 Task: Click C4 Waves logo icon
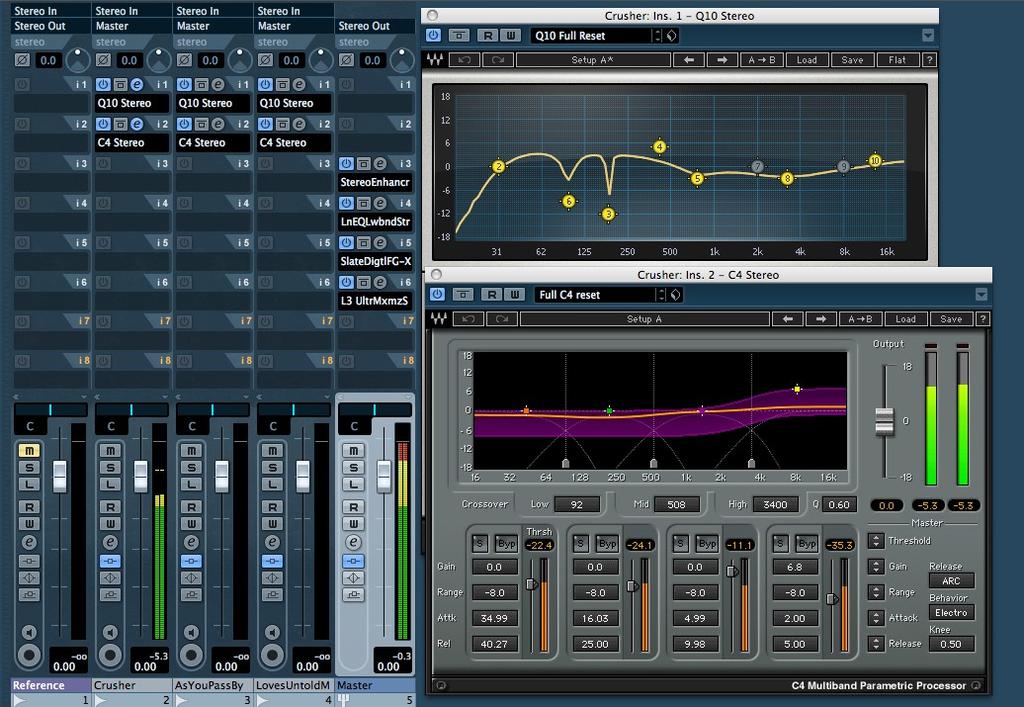point(439,319)
